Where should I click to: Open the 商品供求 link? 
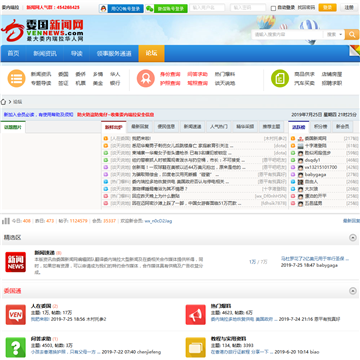coord(304,74)
